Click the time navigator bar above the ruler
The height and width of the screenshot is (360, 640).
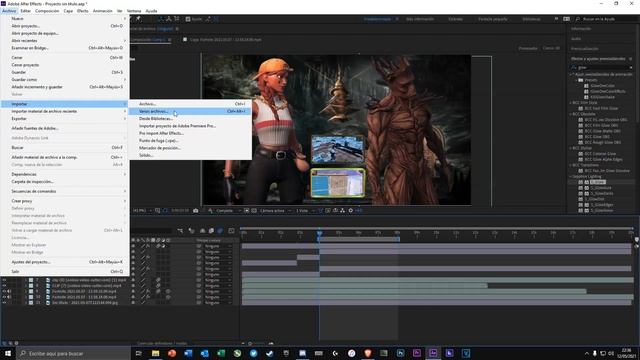tap(437, 228)
